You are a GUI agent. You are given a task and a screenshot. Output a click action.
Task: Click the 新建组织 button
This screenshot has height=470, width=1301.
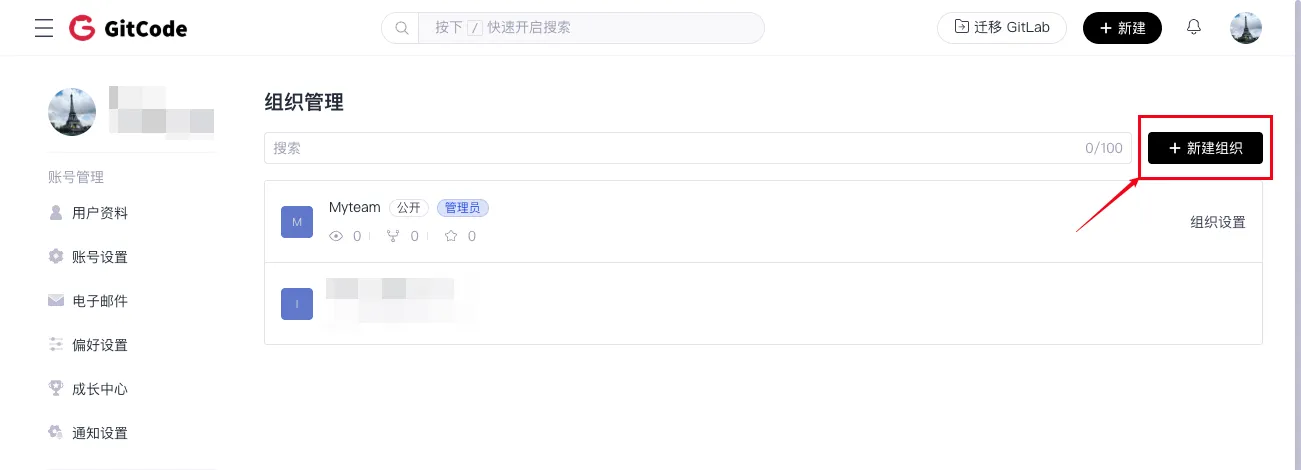pos(1205,148)
